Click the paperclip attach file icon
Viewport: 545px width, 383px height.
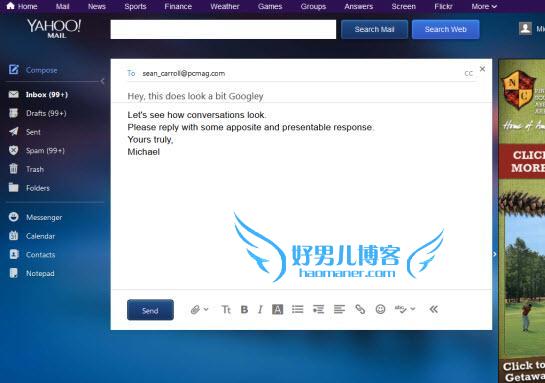point(195,309)
